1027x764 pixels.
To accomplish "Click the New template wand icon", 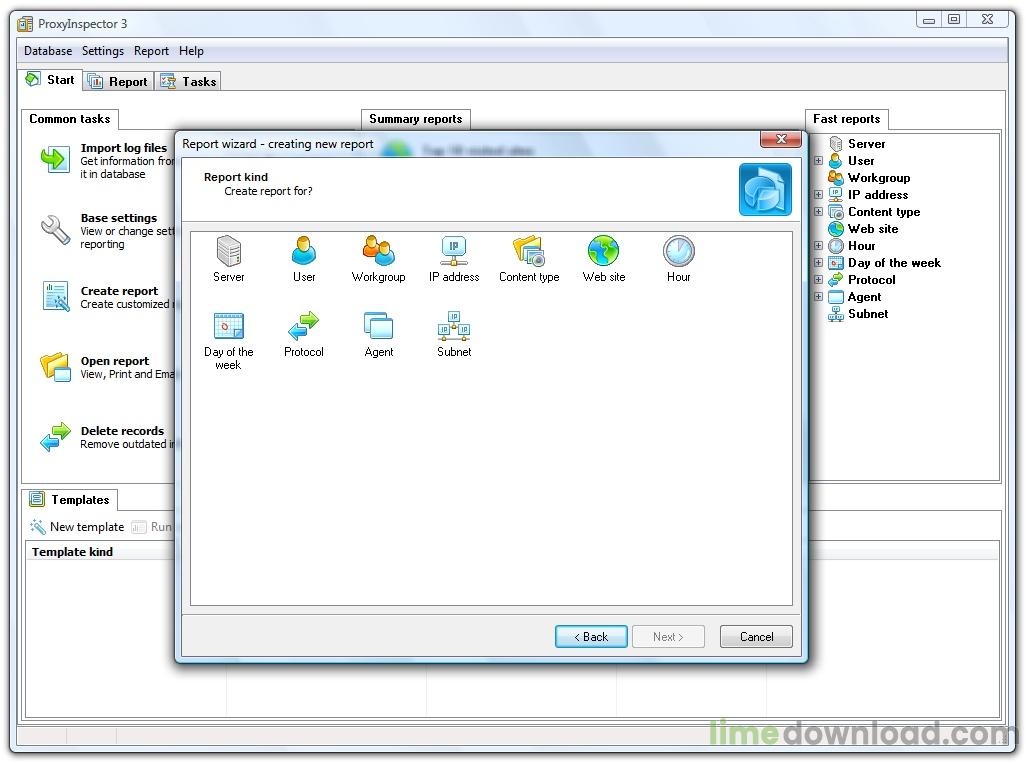I will point(37,526).
